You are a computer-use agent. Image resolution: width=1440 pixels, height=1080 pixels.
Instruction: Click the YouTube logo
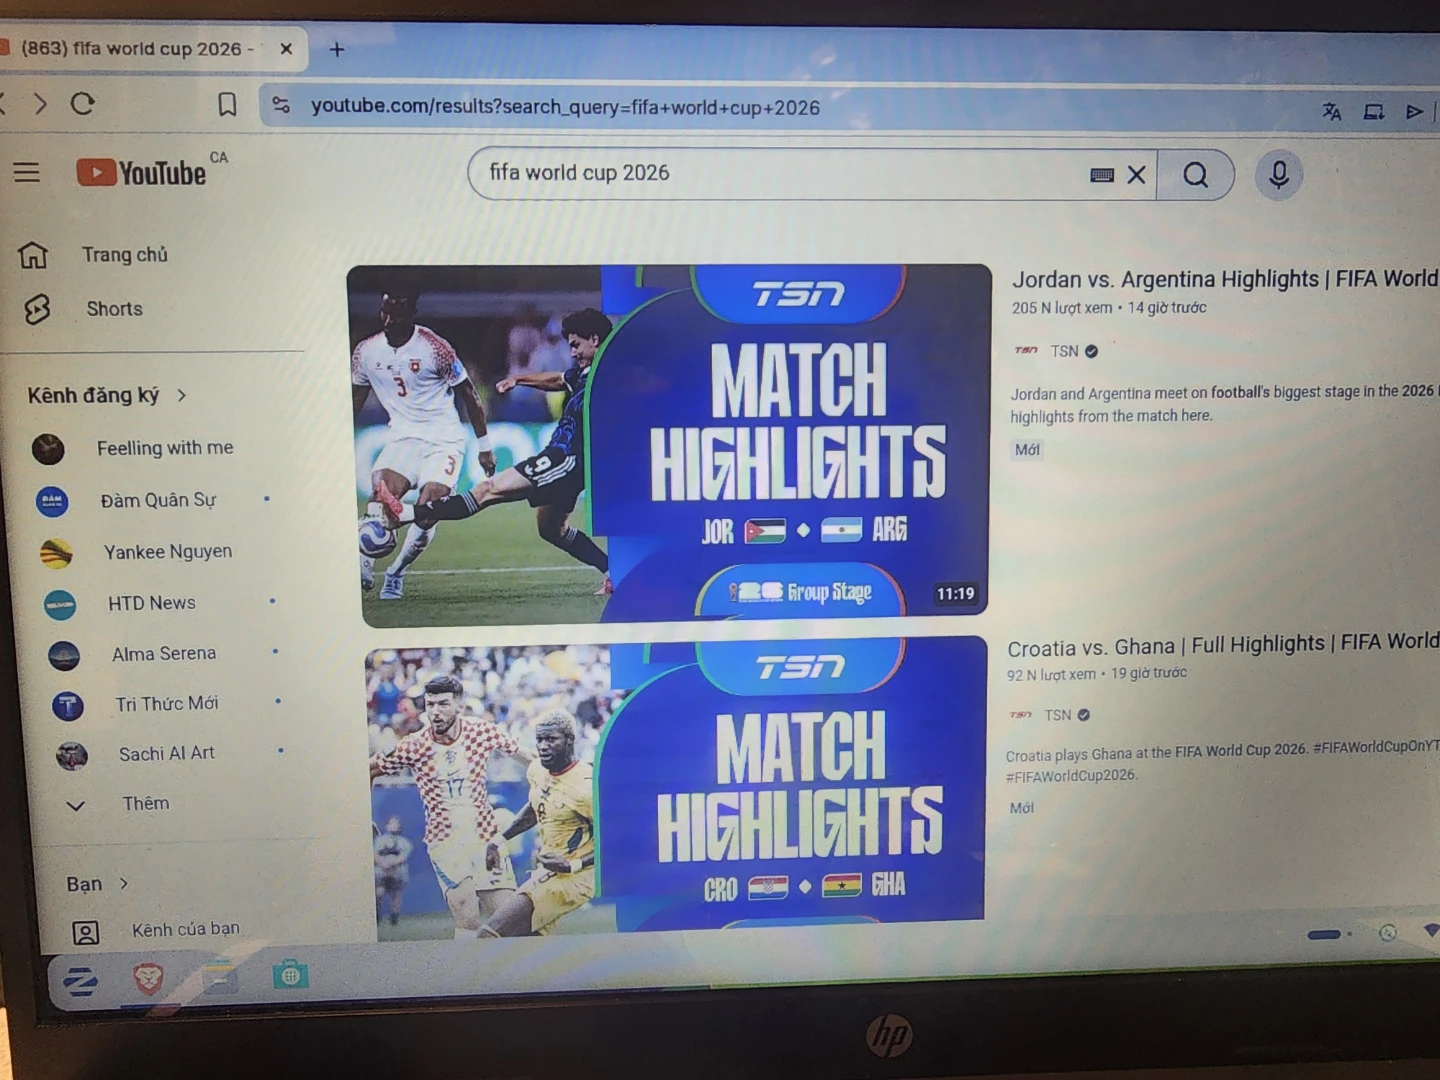[142, 173]
